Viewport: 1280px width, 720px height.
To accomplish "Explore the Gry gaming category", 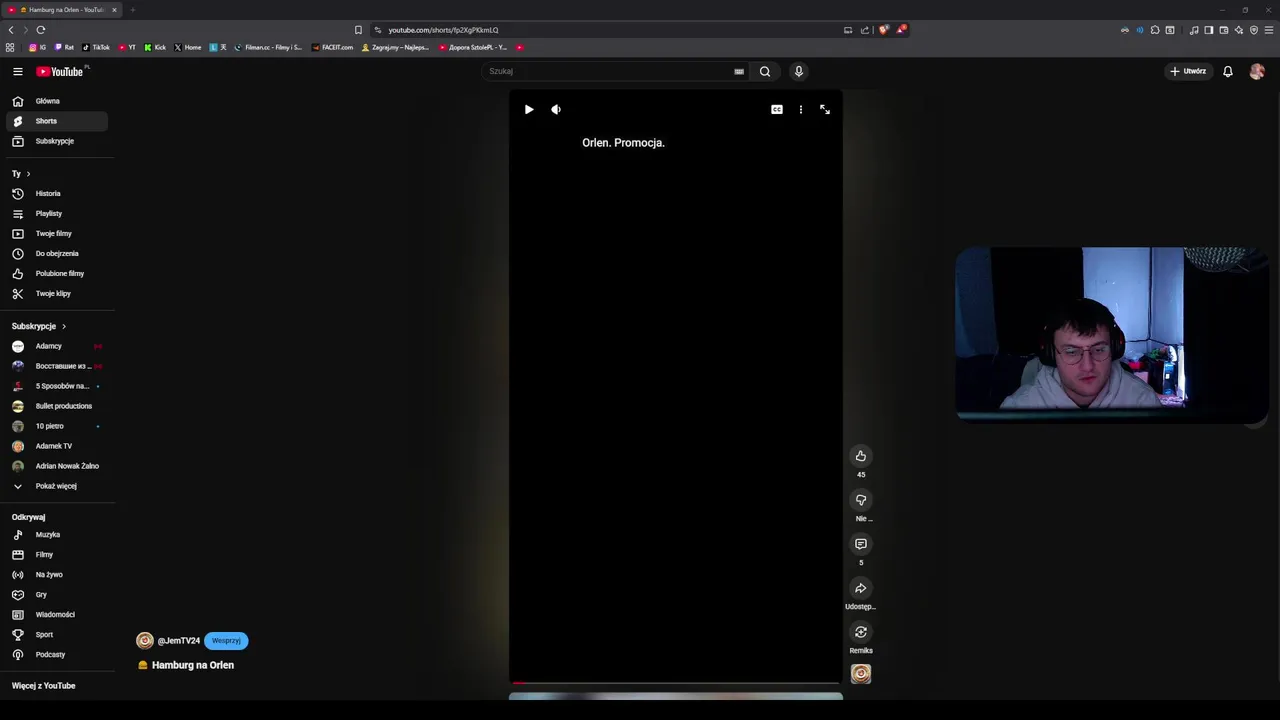I will [56, 595].
